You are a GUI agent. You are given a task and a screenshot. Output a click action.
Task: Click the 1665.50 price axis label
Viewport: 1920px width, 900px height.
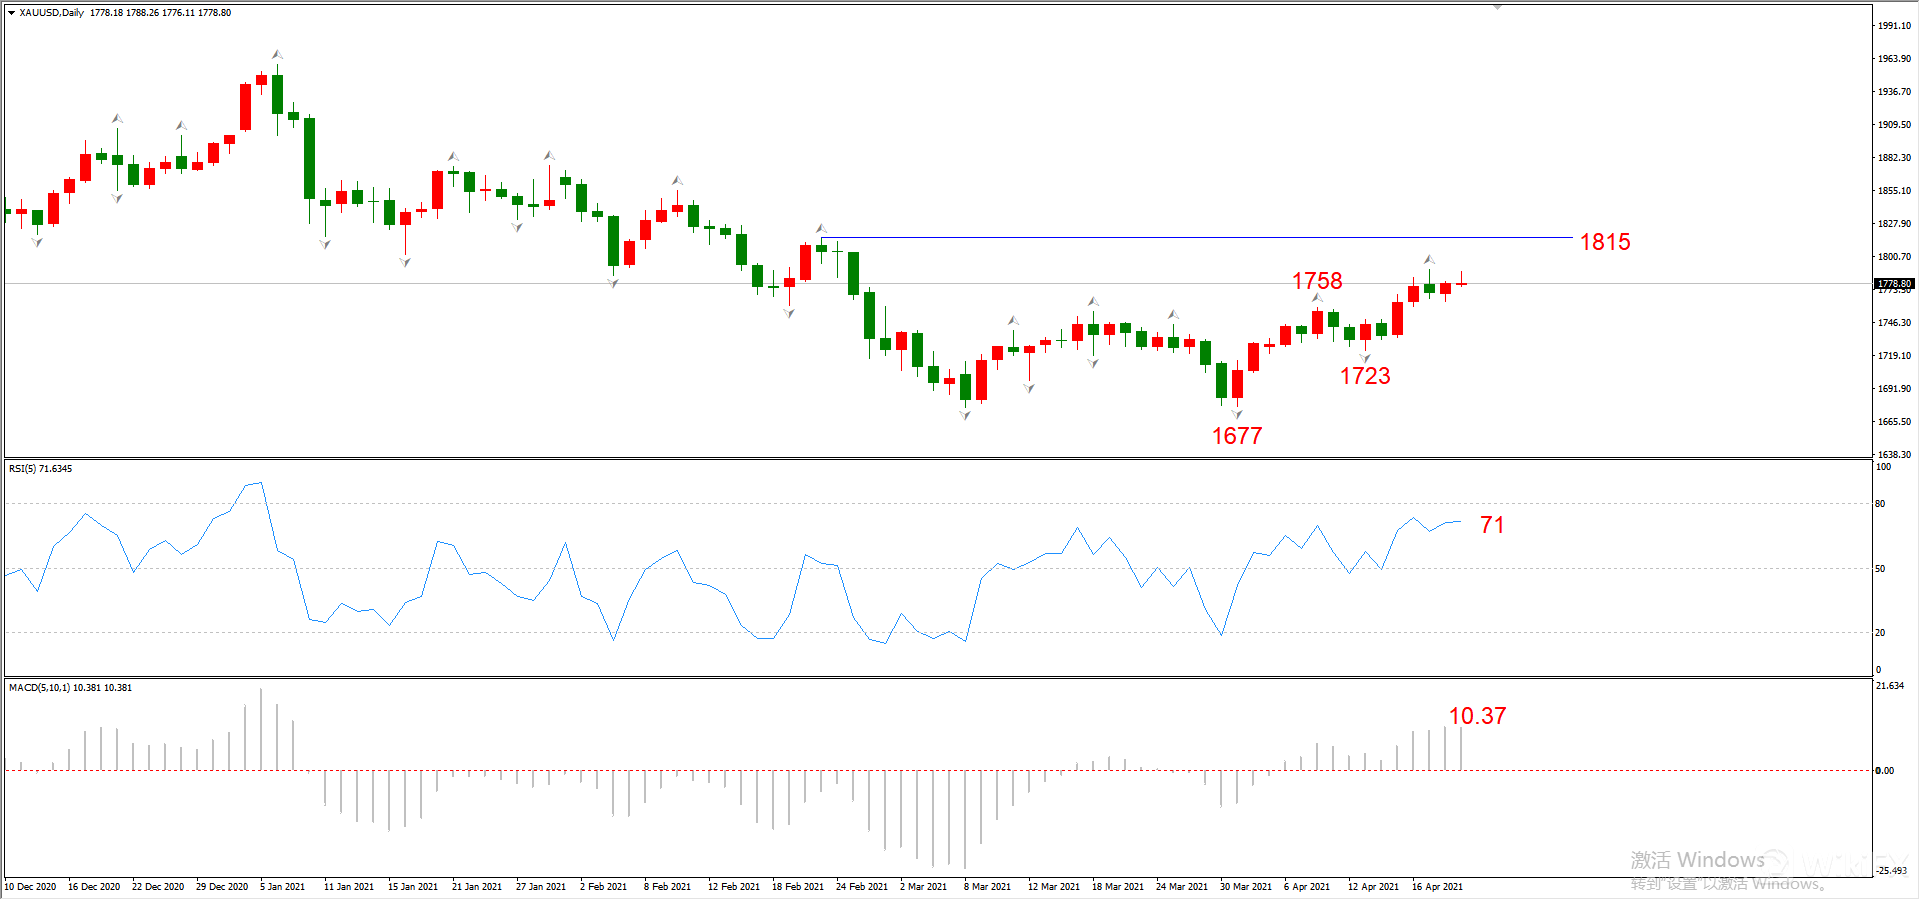click(x=1894, y=422)
